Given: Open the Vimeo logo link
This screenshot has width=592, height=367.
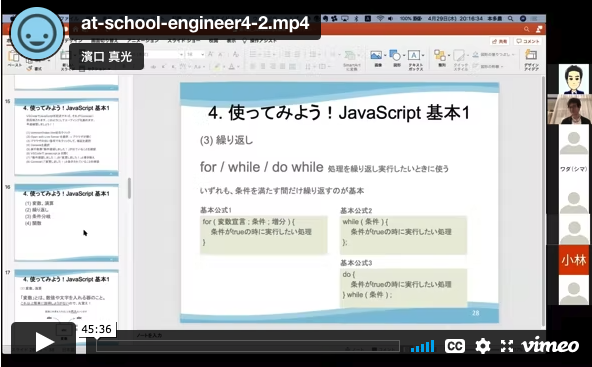Looking at the screenshot, I should click(550, 345).
